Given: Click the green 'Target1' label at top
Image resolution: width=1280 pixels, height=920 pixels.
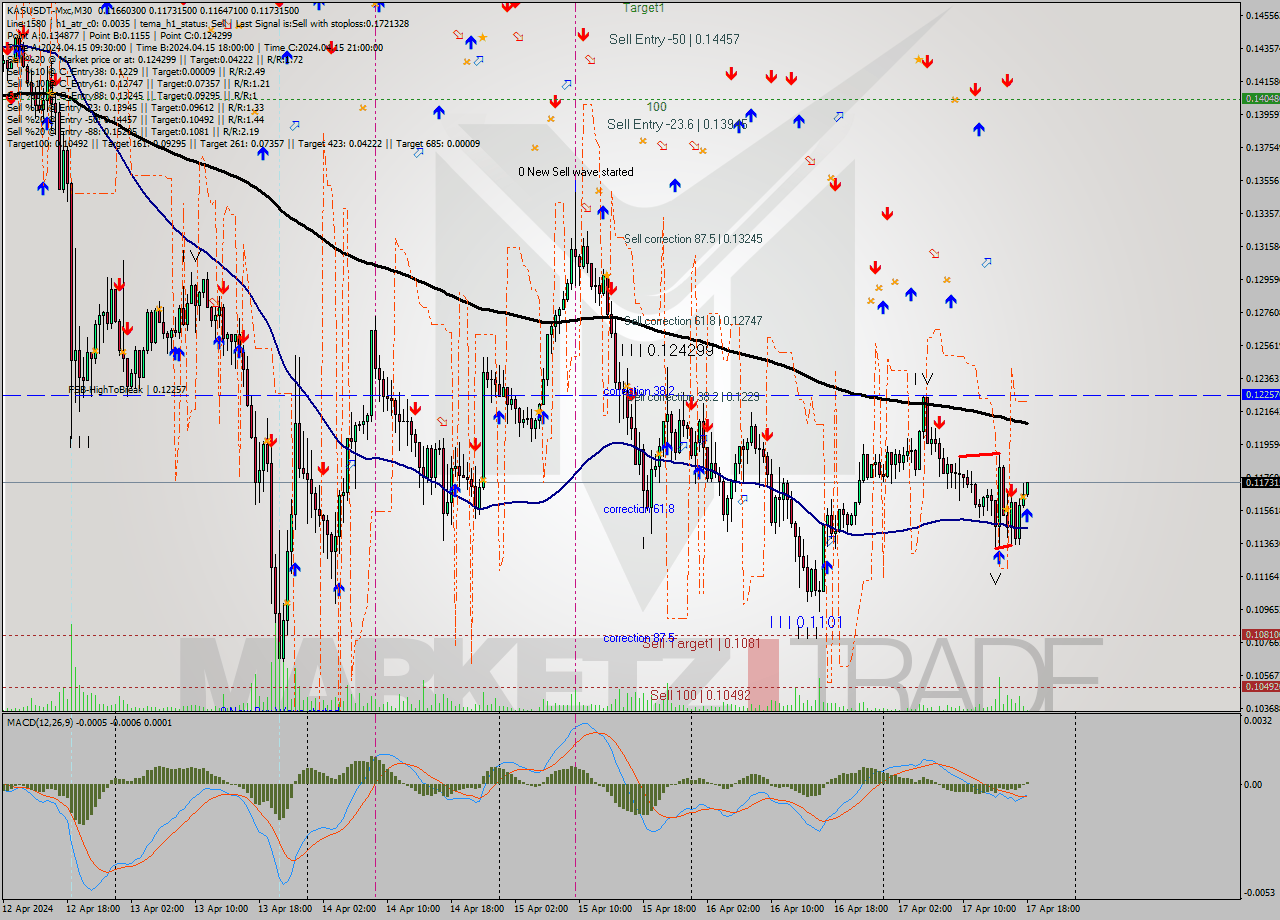Looking at the screenshot, I should tap(643, 8).
